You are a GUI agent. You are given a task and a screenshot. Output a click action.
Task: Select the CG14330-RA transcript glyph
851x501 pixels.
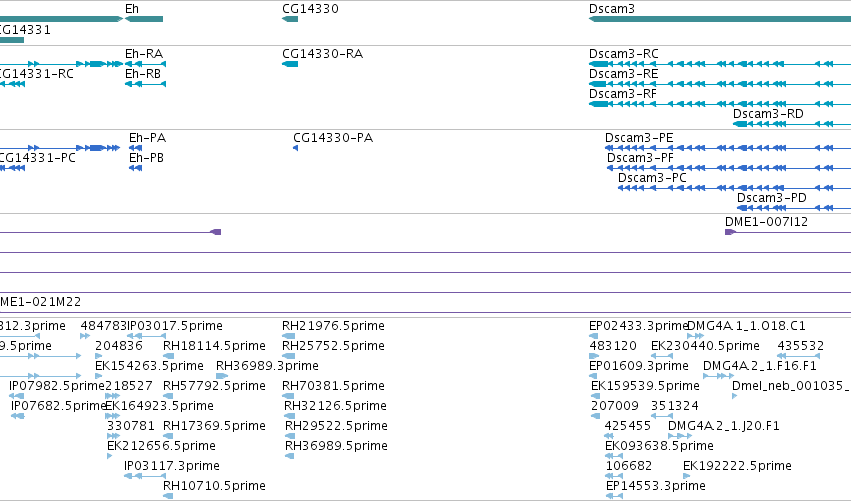point(290,64)
